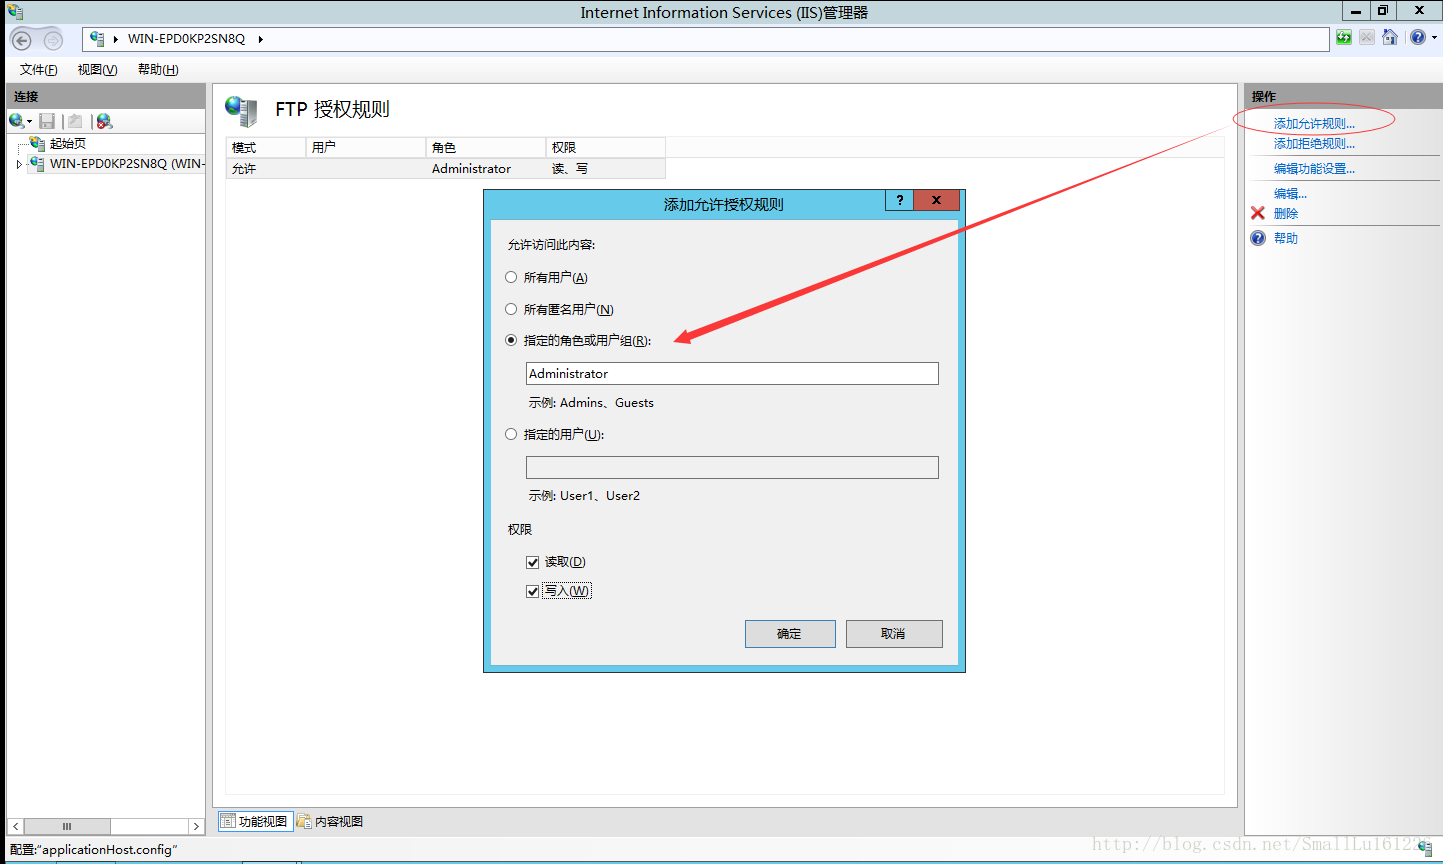Image resolution: width=1443 pixels, height=864 pixels.
Task: Close the add allow authorization rule dialog
Action: pos(937,200)
